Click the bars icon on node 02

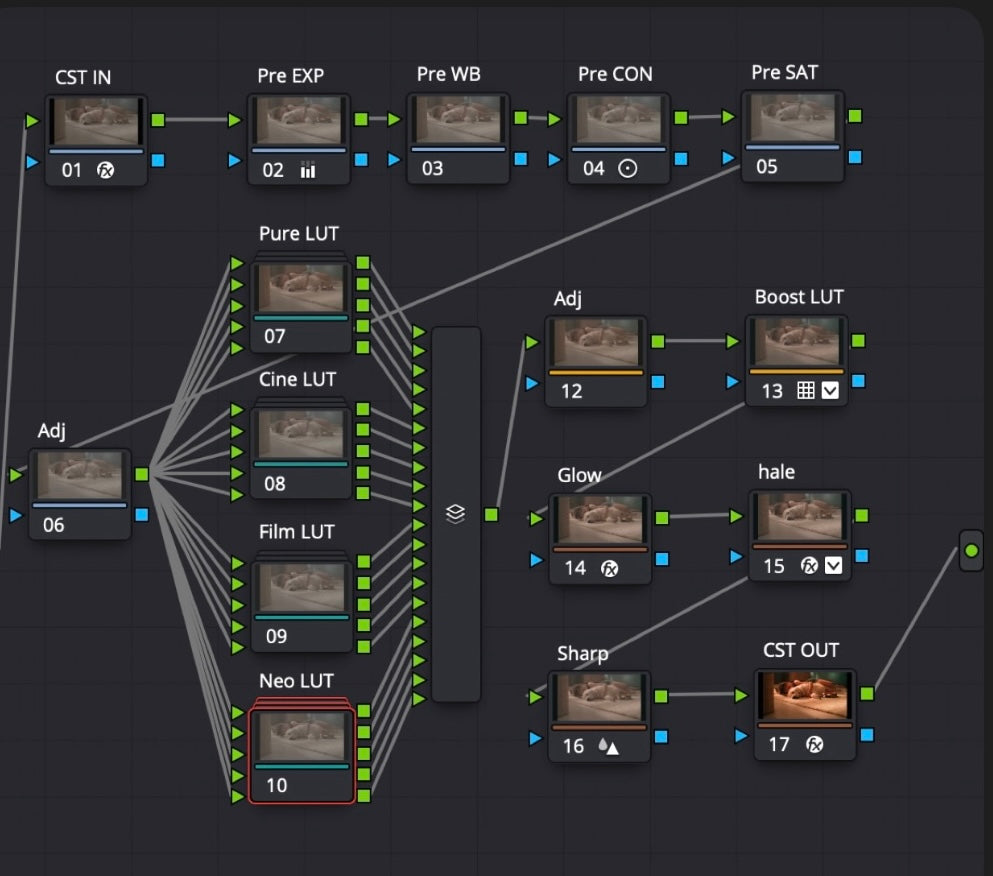[308, 170]
